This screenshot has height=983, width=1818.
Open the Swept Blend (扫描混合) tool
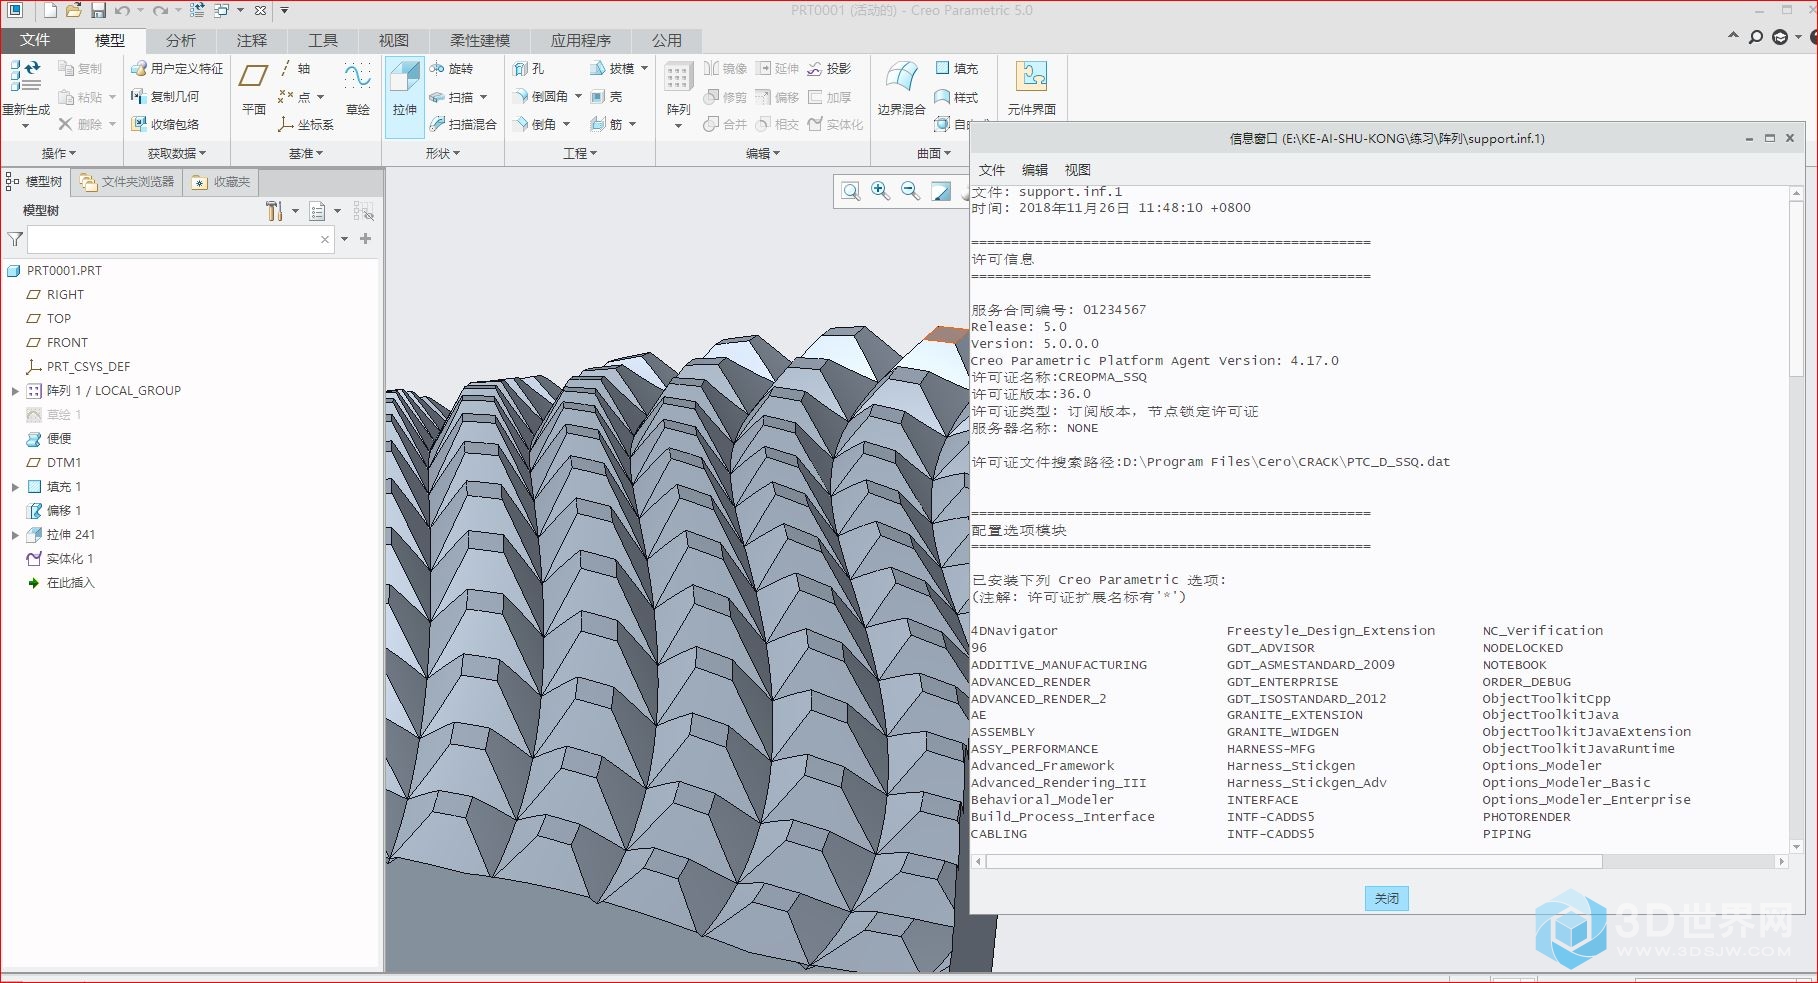pos(463,124)
